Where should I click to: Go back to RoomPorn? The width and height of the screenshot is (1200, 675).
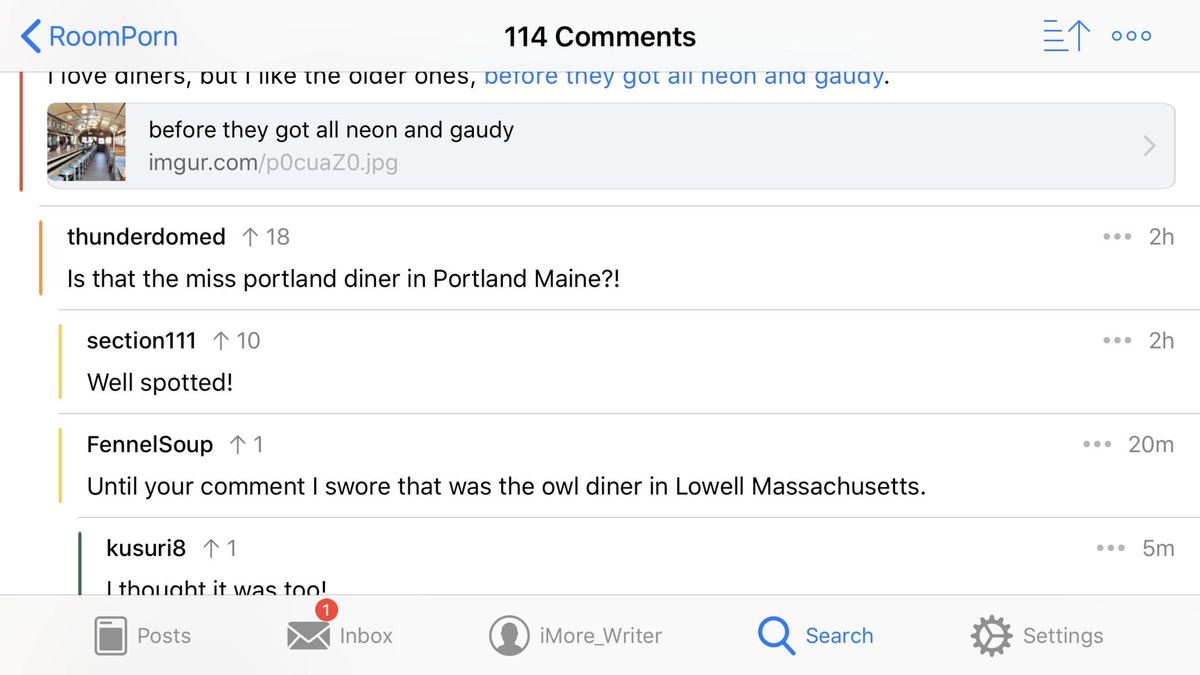[99, 36]
